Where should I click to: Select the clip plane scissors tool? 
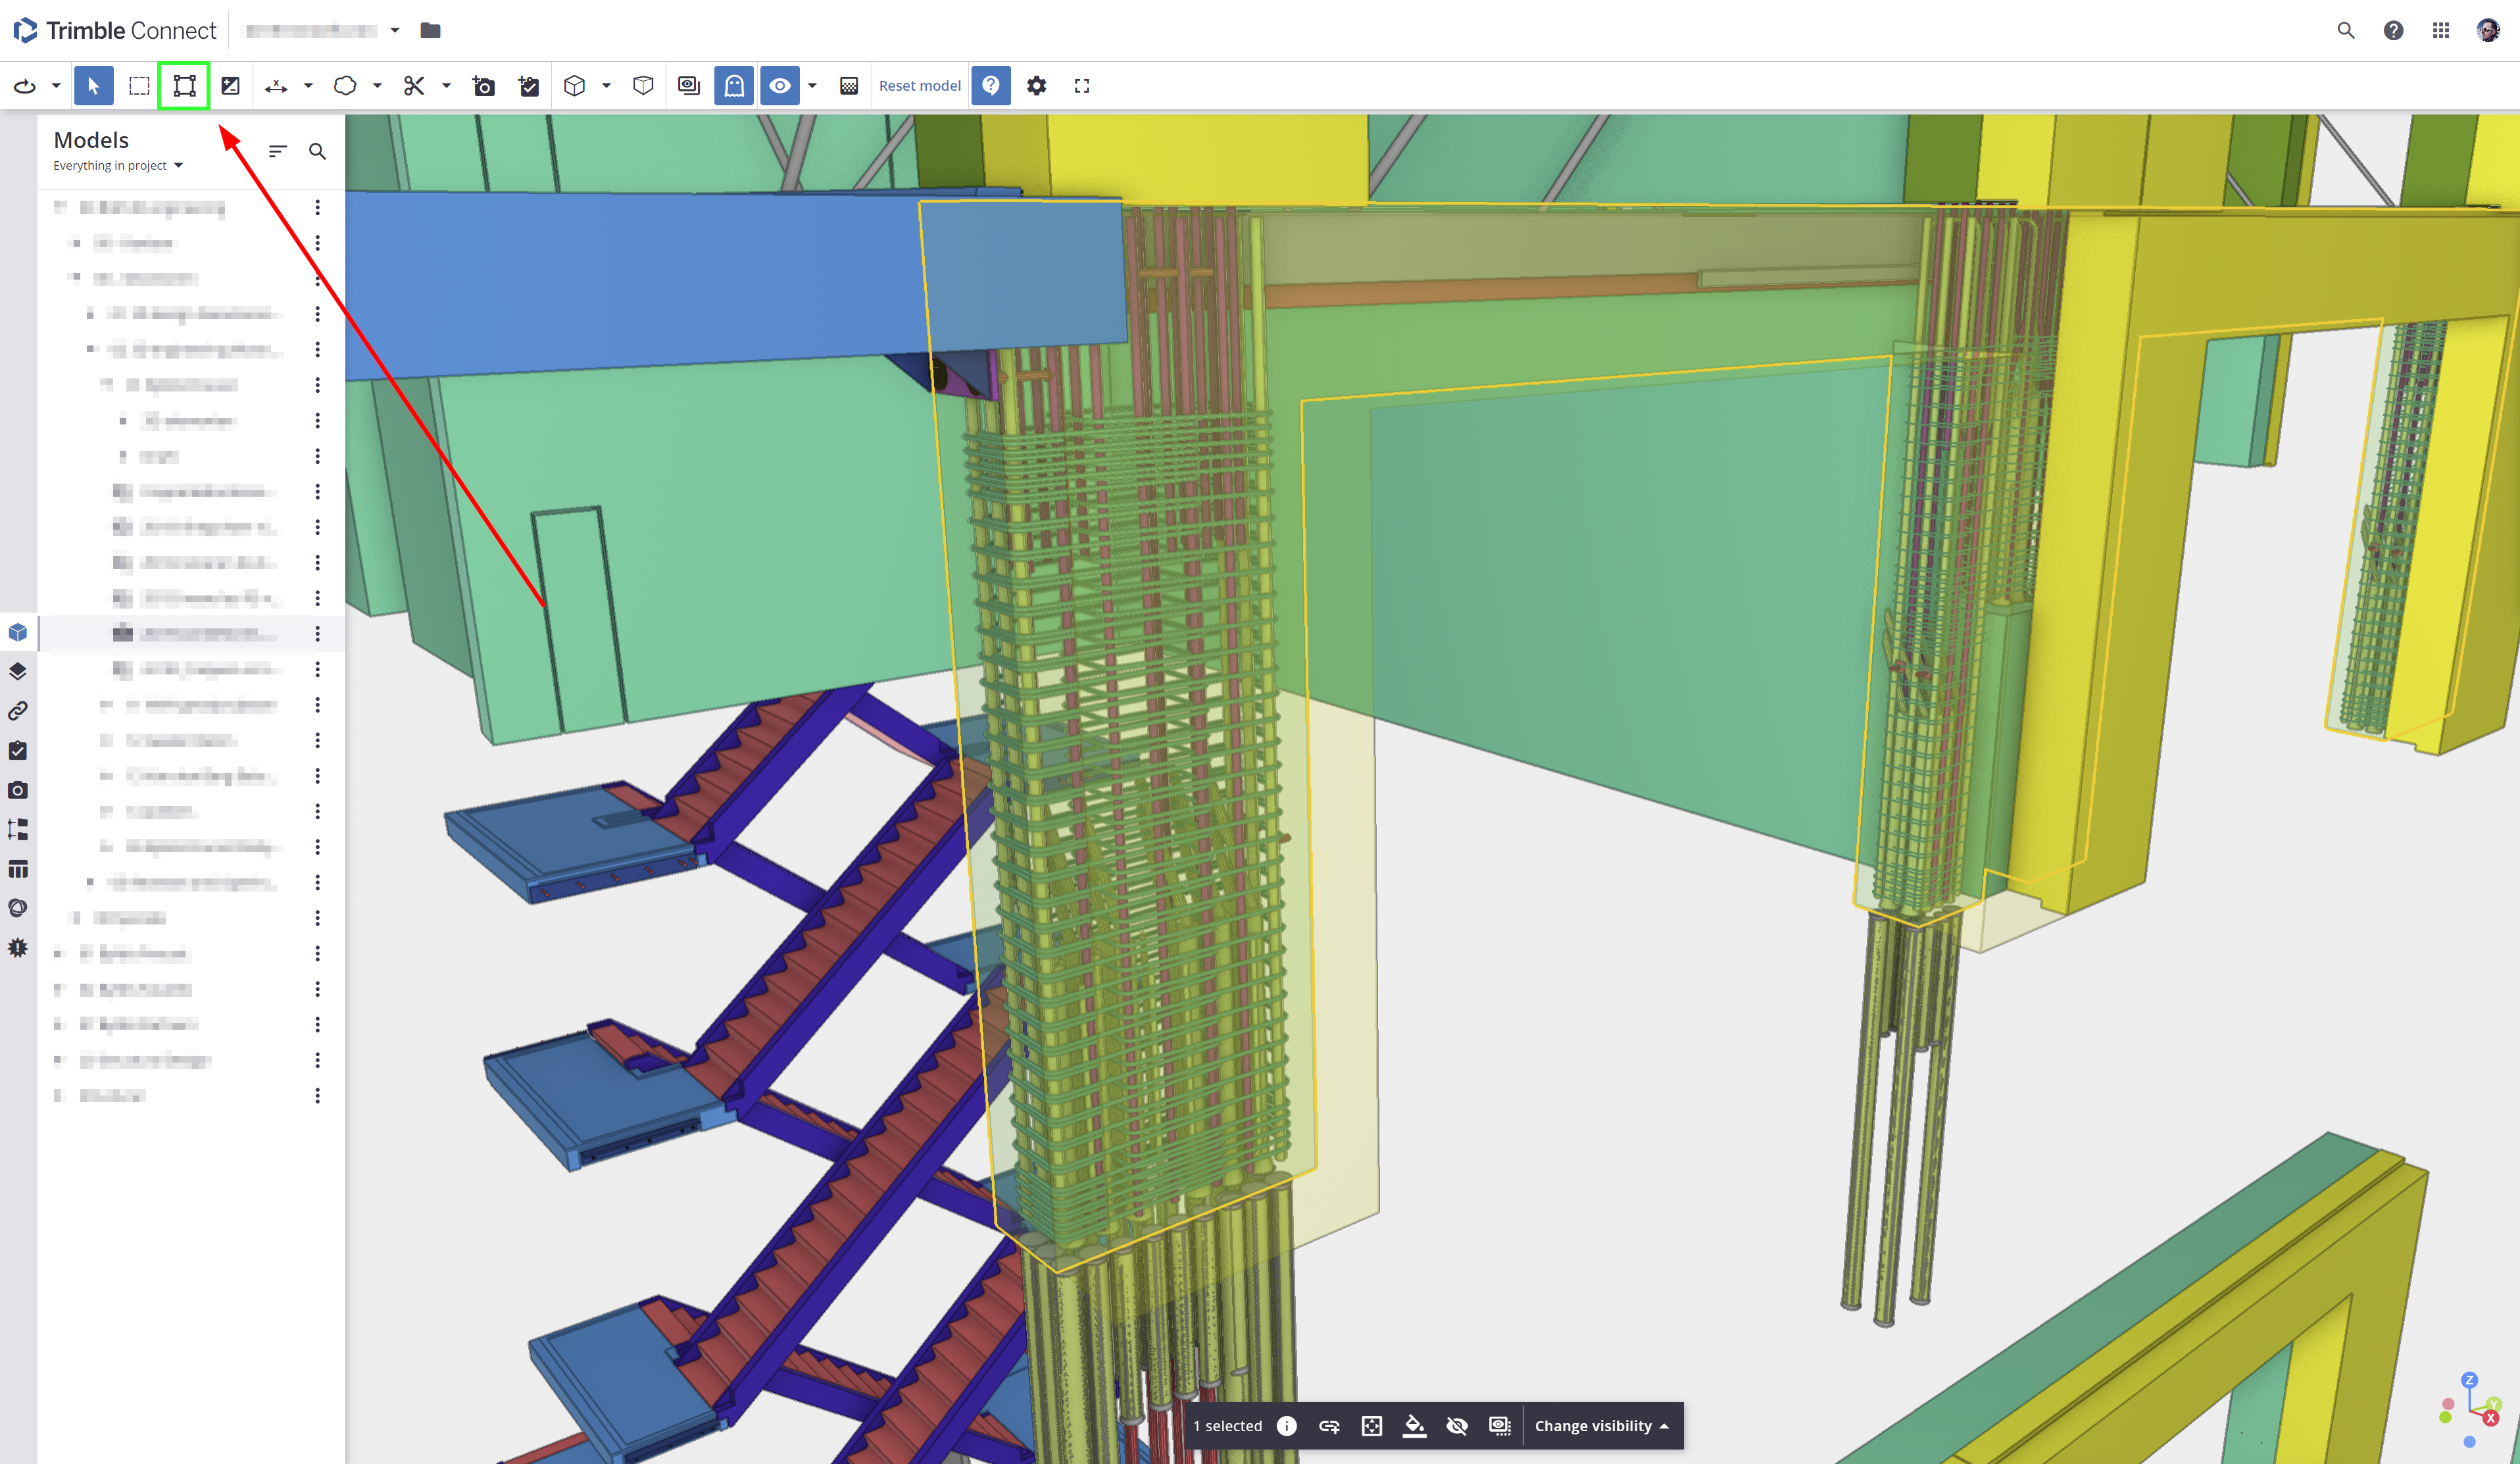point(414,86)
